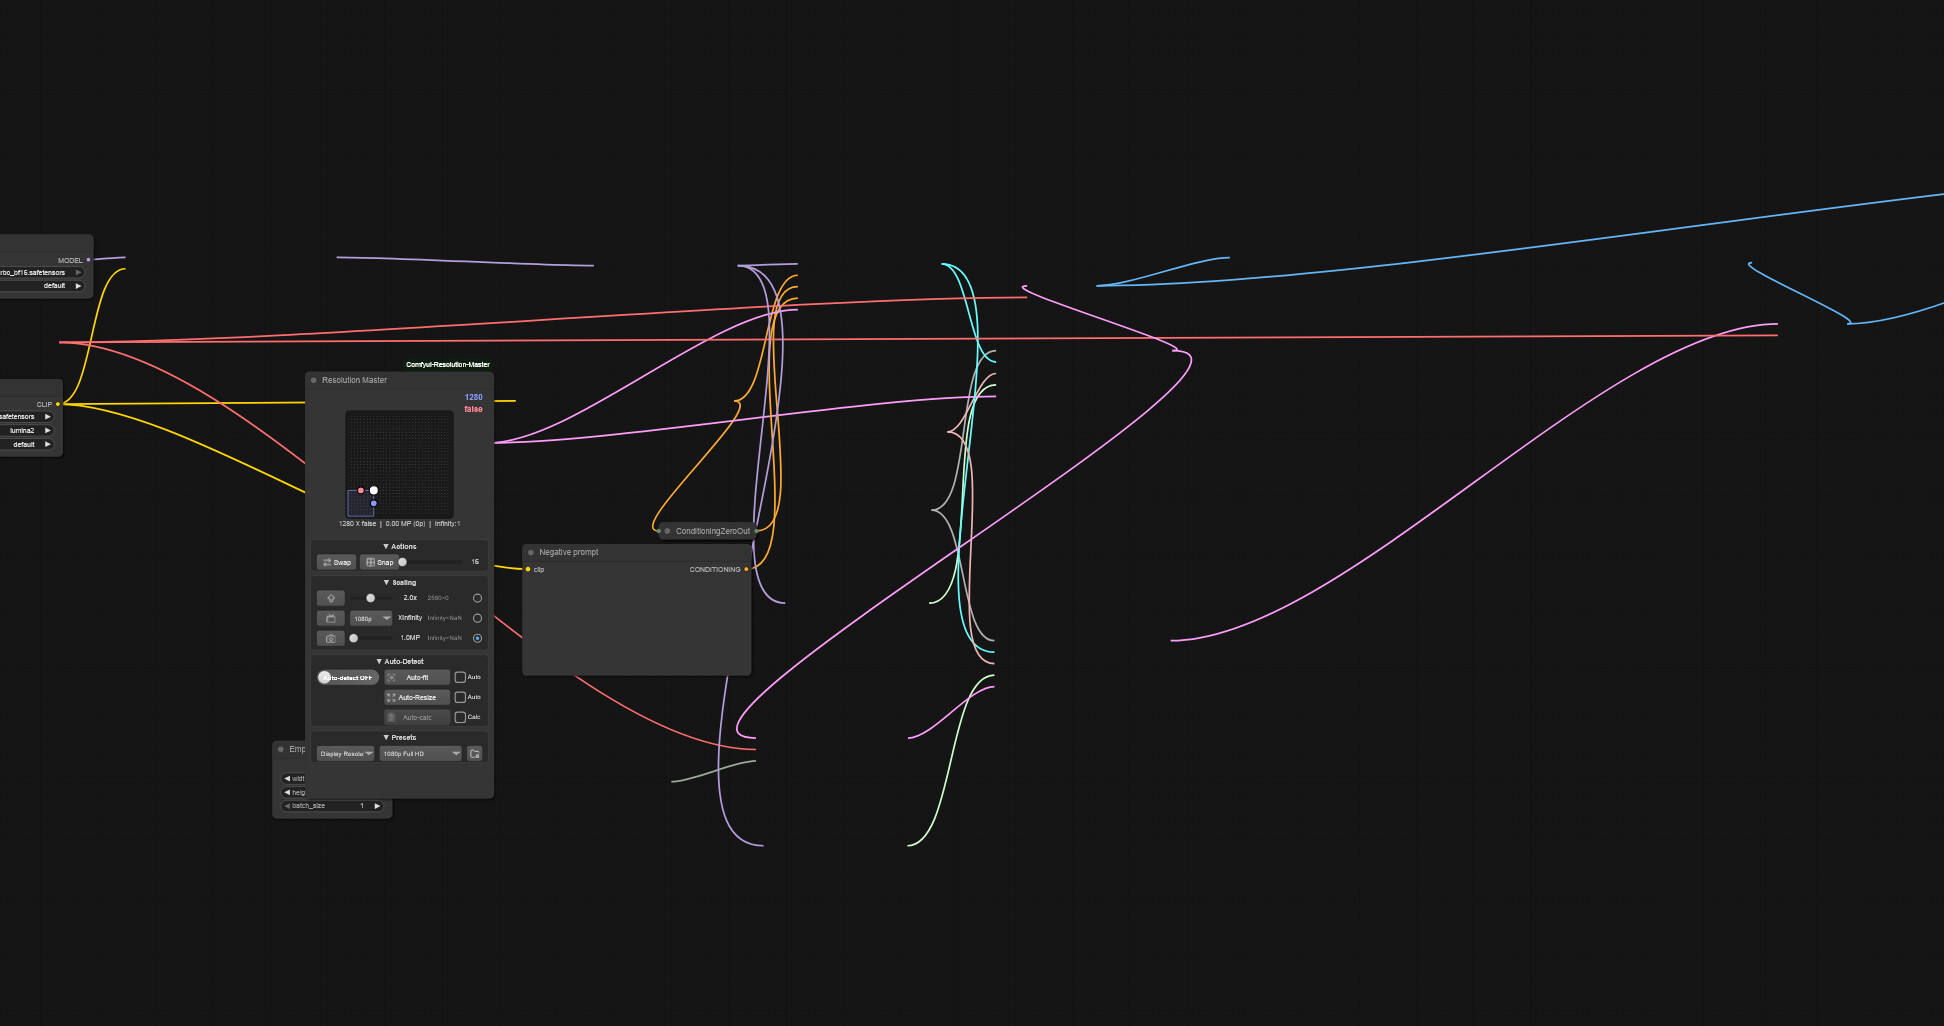Open the 1080p Full HD preset dropdown

click(421, 754)
